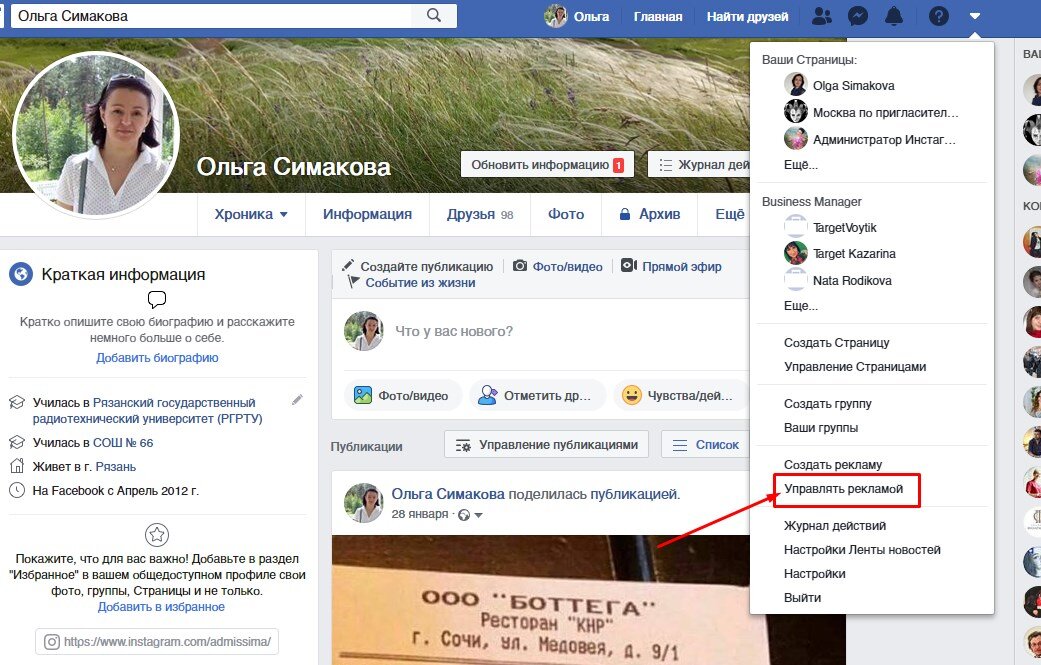The width and height of the screenshot is (1041, 665).
Task: Edit education with the pencil icon
Action: point(297,400)
